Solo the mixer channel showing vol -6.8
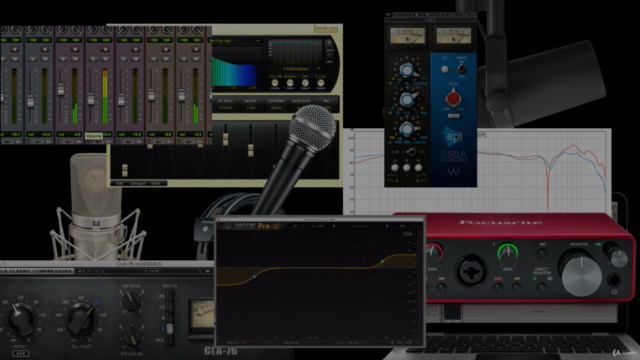 153,59
